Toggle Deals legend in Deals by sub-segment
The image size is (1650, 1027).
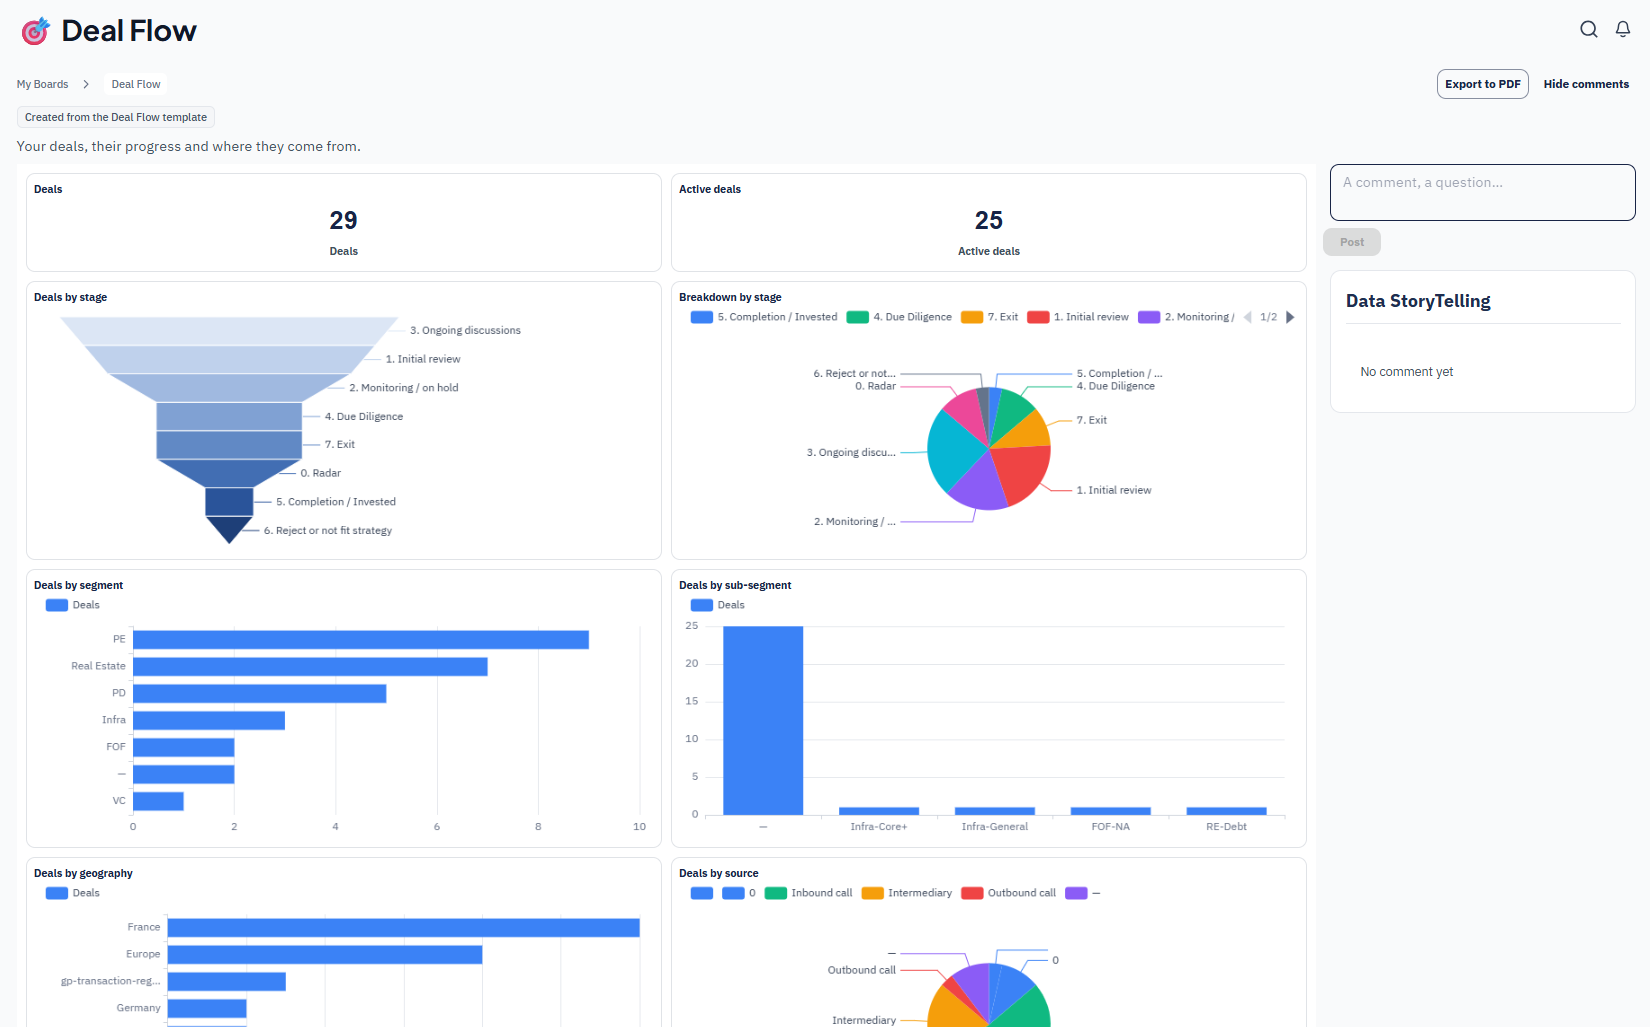click(718, 605)
